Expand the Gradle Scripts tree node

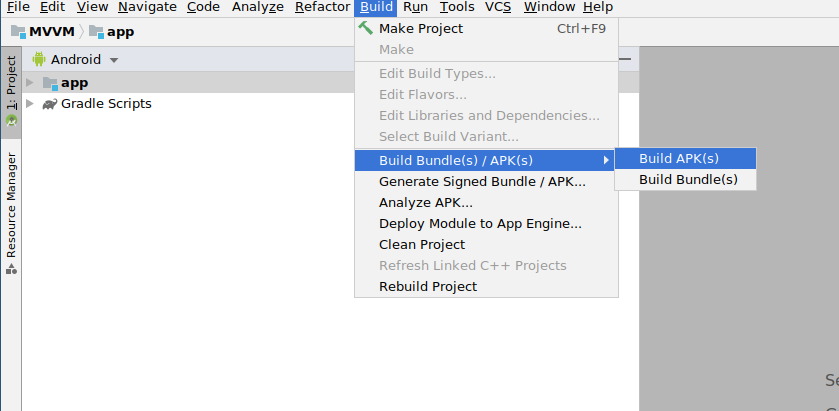click(30, 103)
